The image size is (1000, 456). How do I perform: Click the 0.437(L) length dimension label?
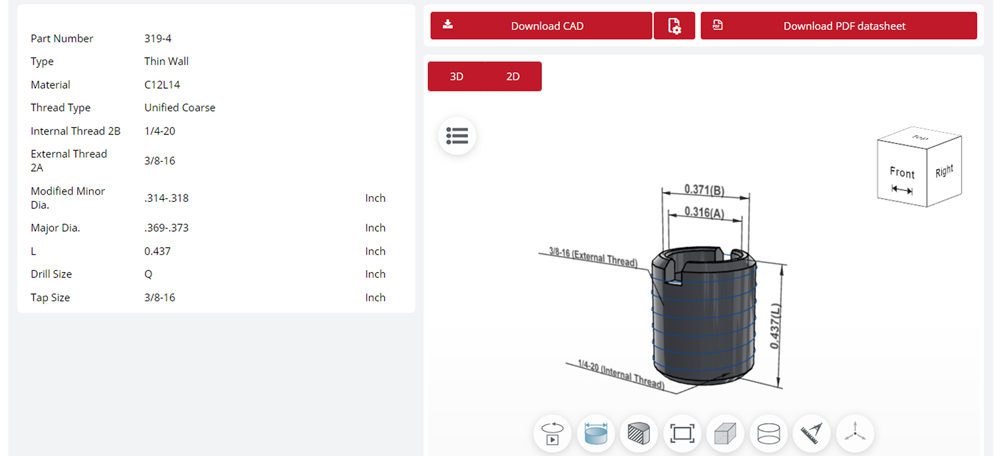pos(775,325)
